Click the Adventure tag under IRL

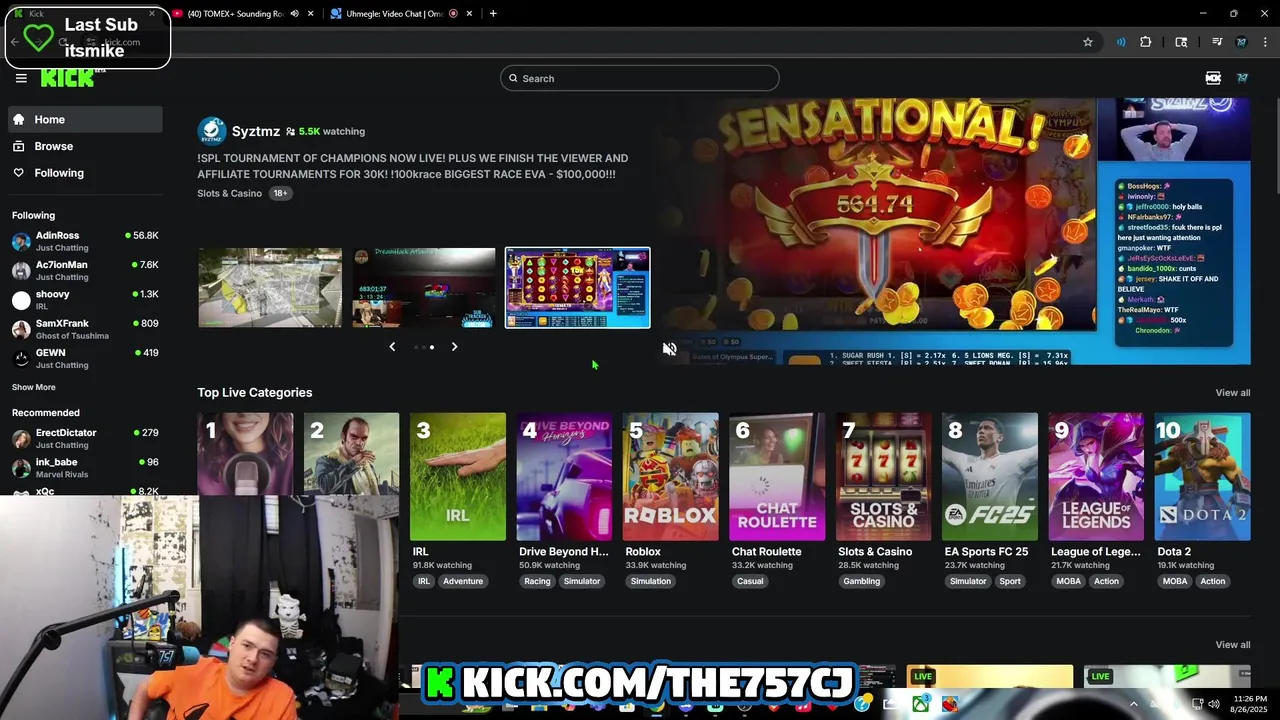[463, 581]
